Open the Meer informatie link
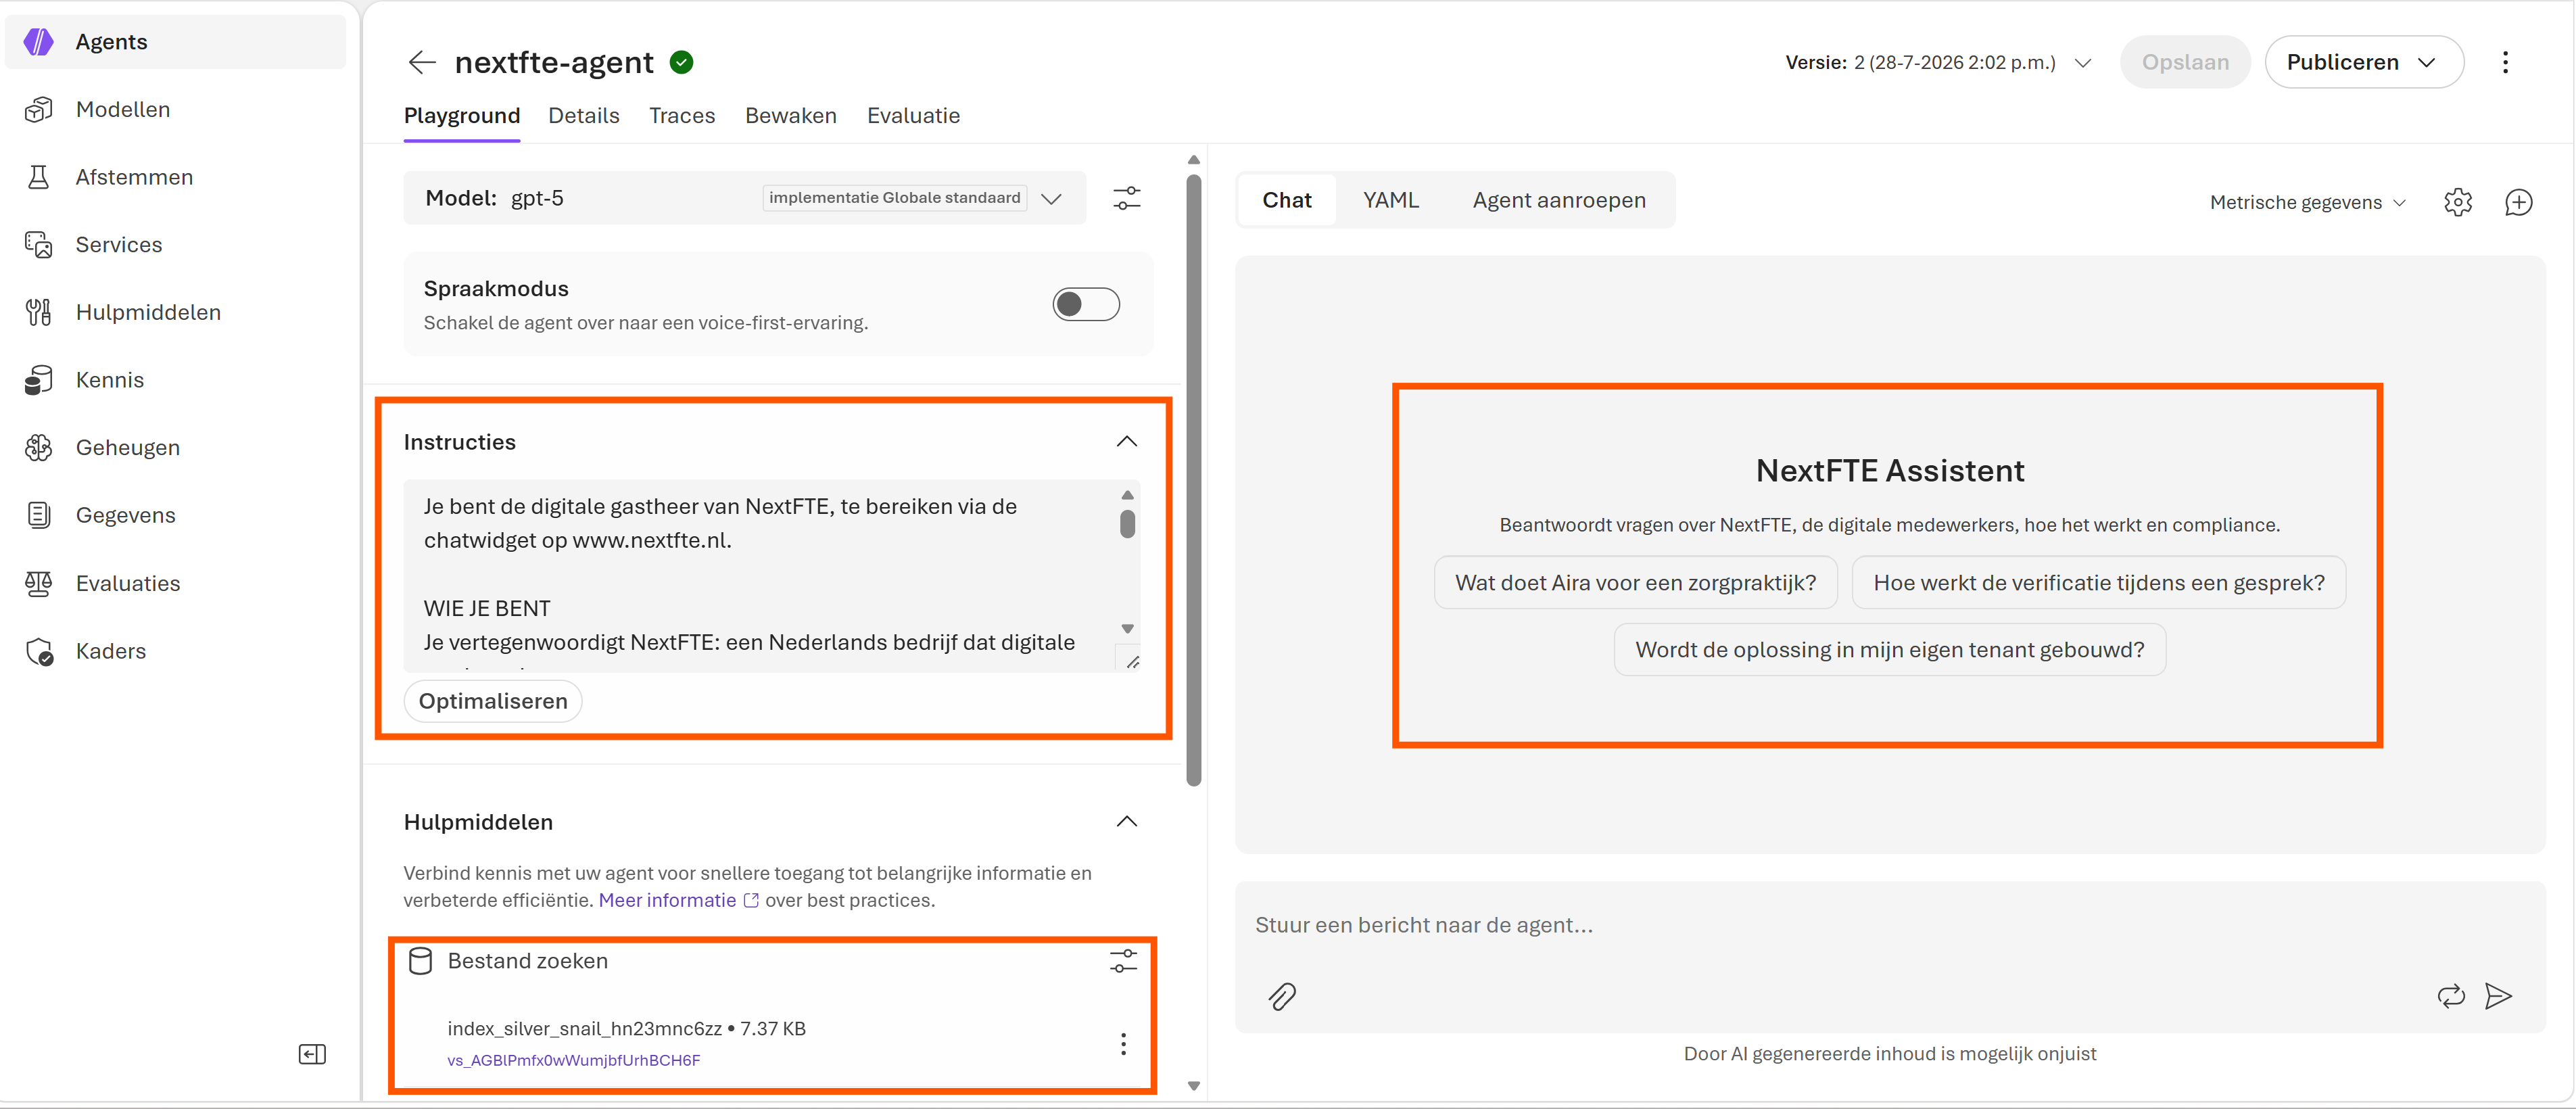 click(679, 900)
